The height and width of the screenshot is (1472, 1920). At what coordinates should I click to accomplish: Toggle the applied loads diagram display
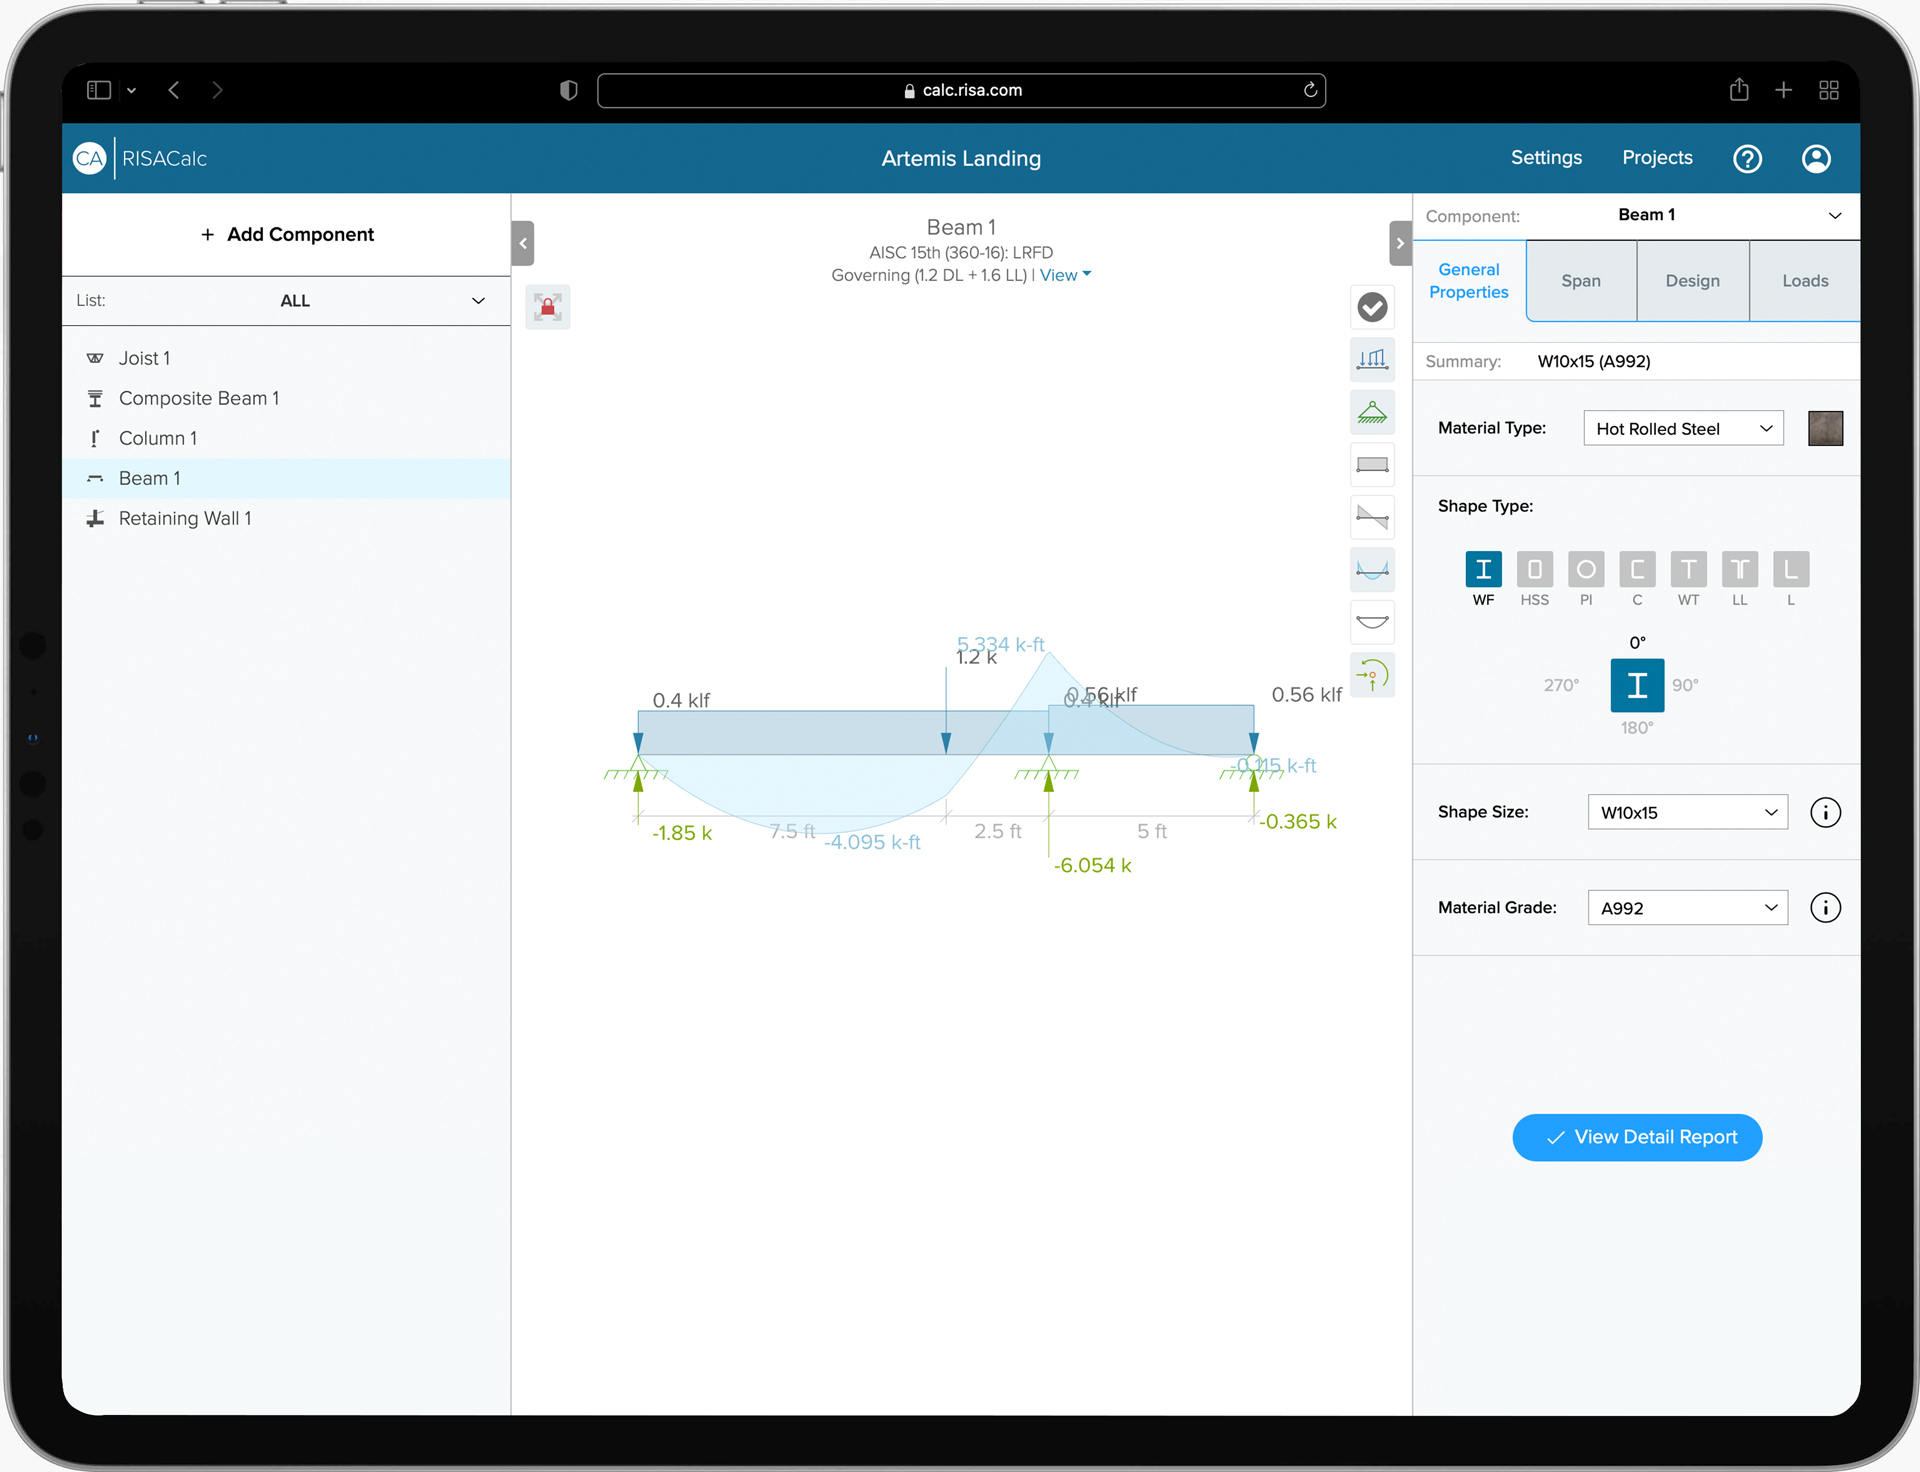point(1372,358)
